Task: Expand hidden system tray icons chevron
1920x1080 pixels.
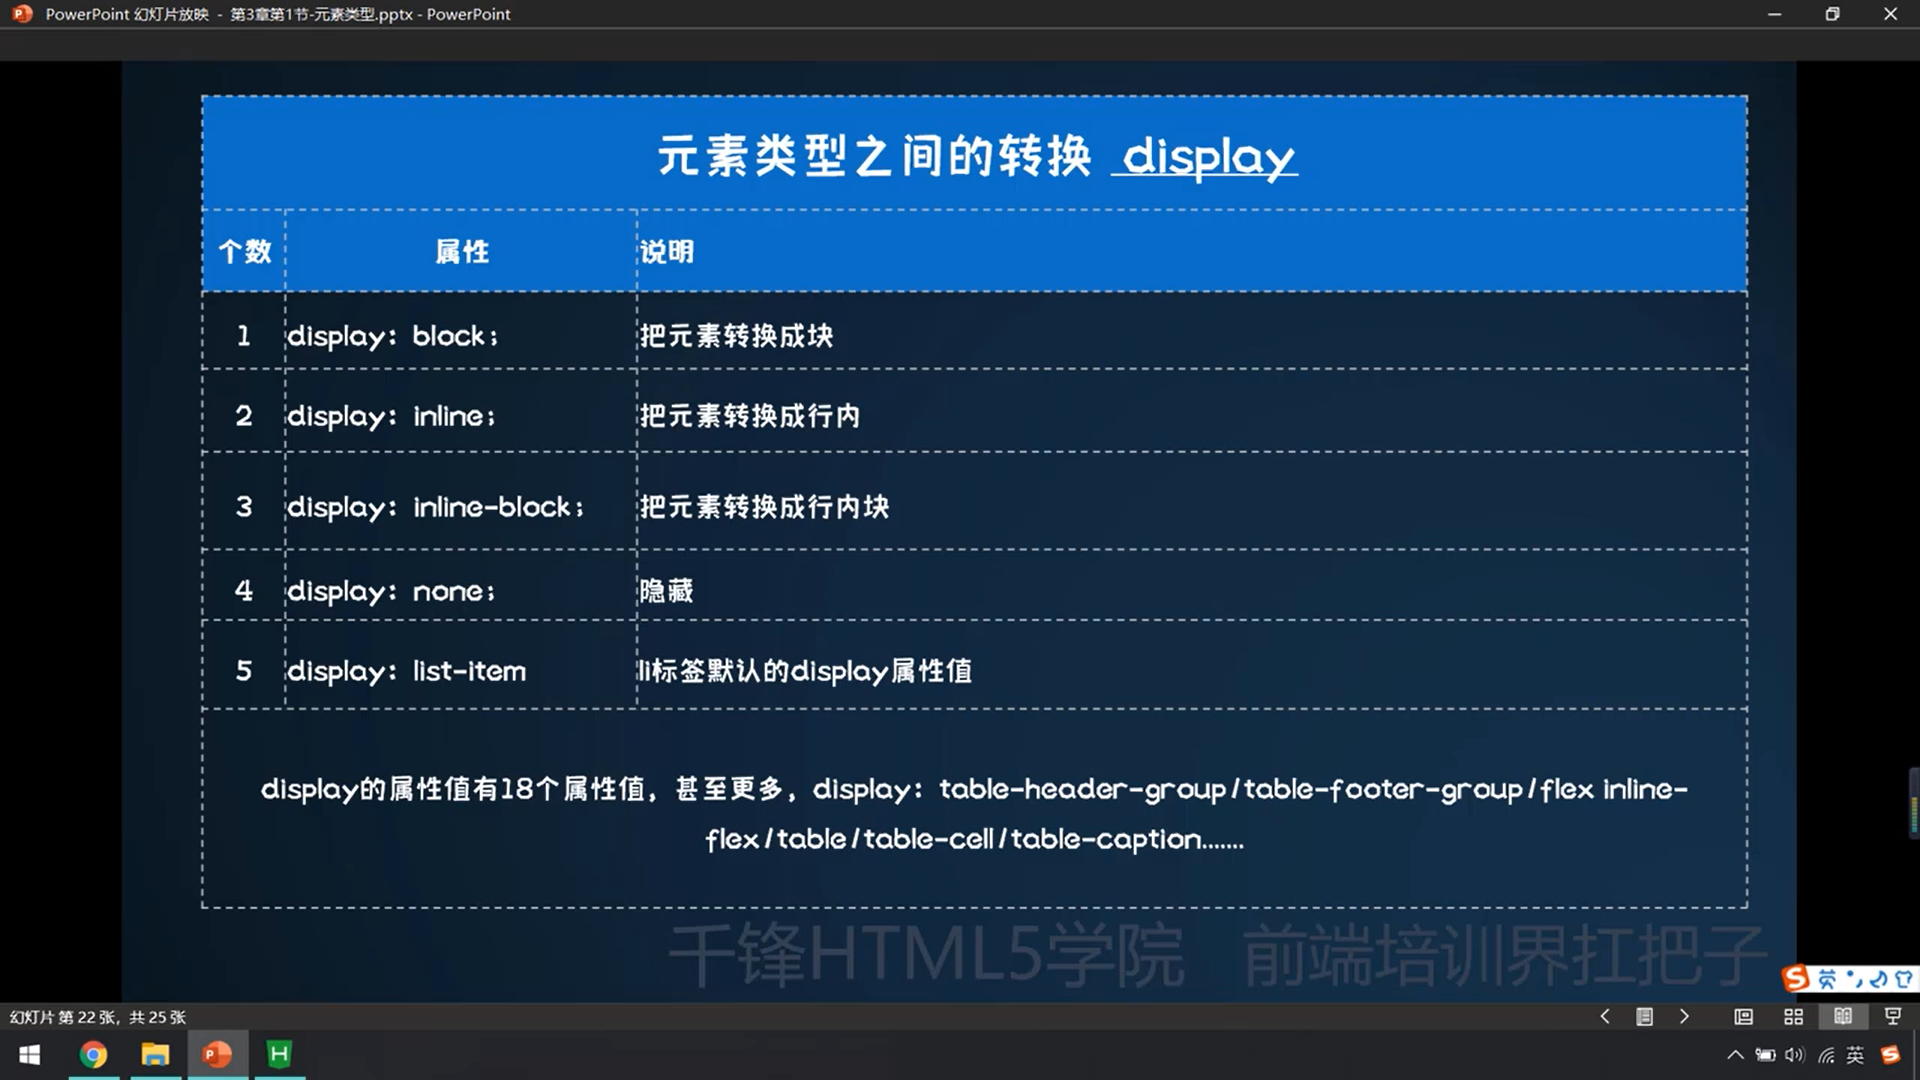Action: point(1735,1055)
